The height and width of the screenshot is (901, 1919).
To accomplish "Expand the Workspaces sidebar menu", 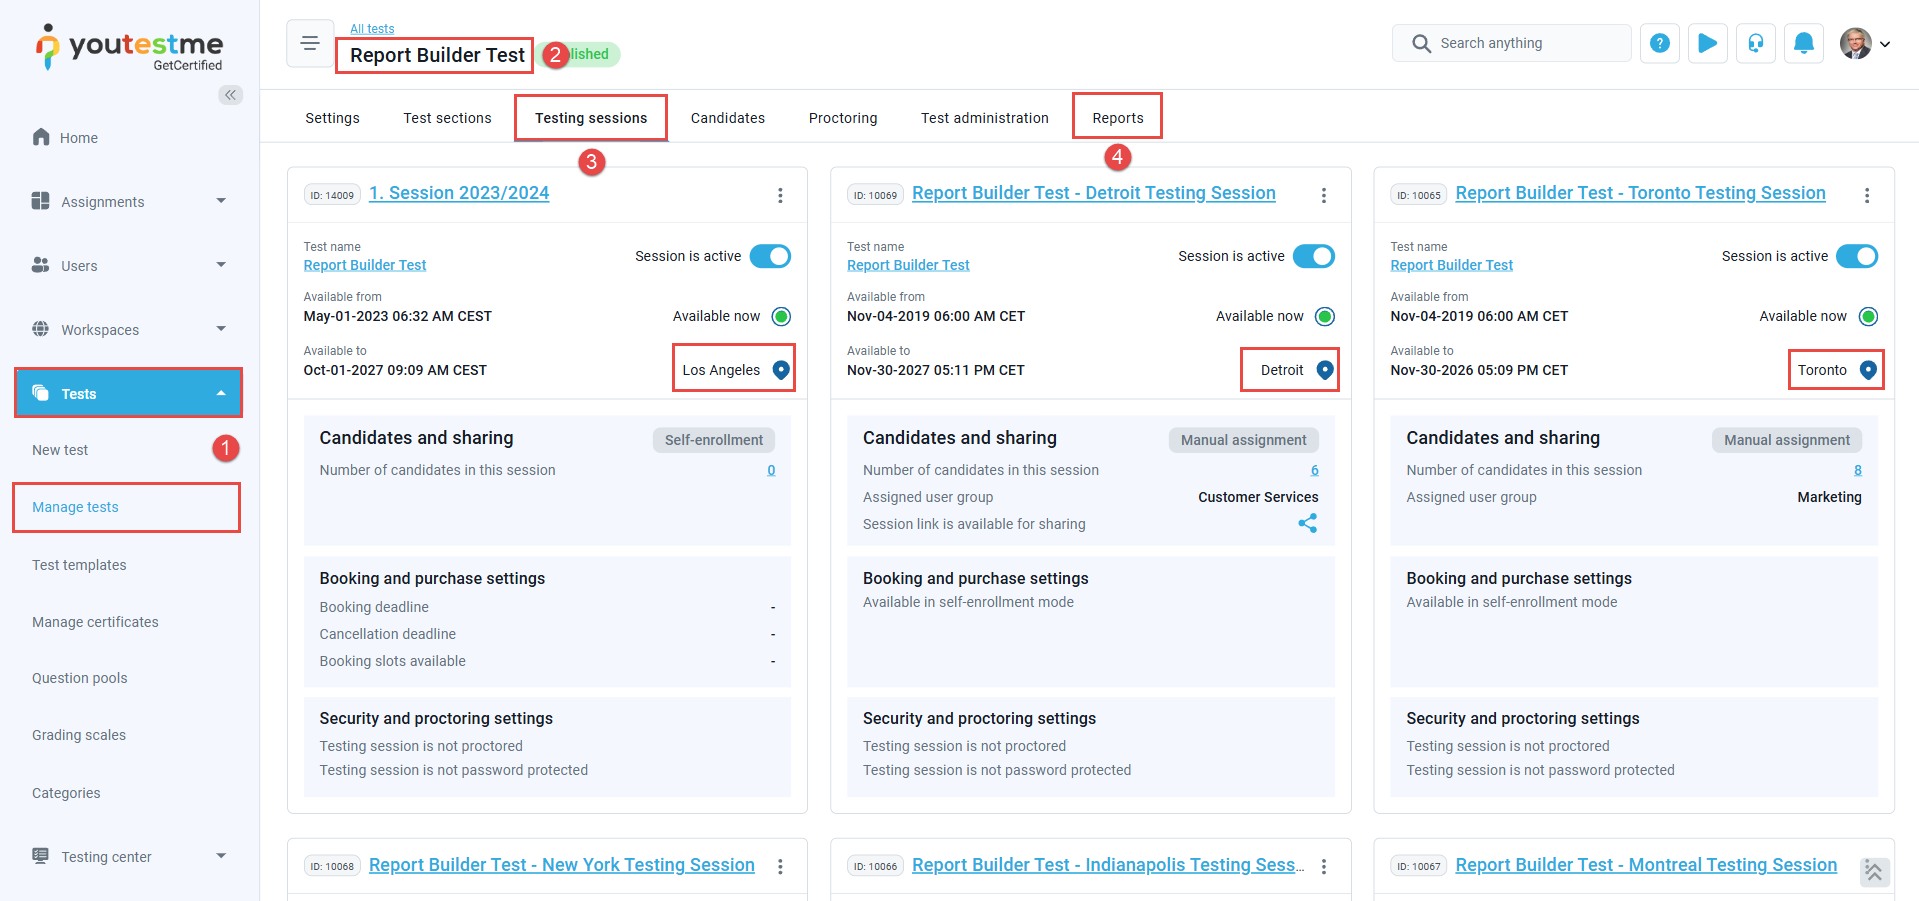I will pyautogui.click(x=221, y=329).
